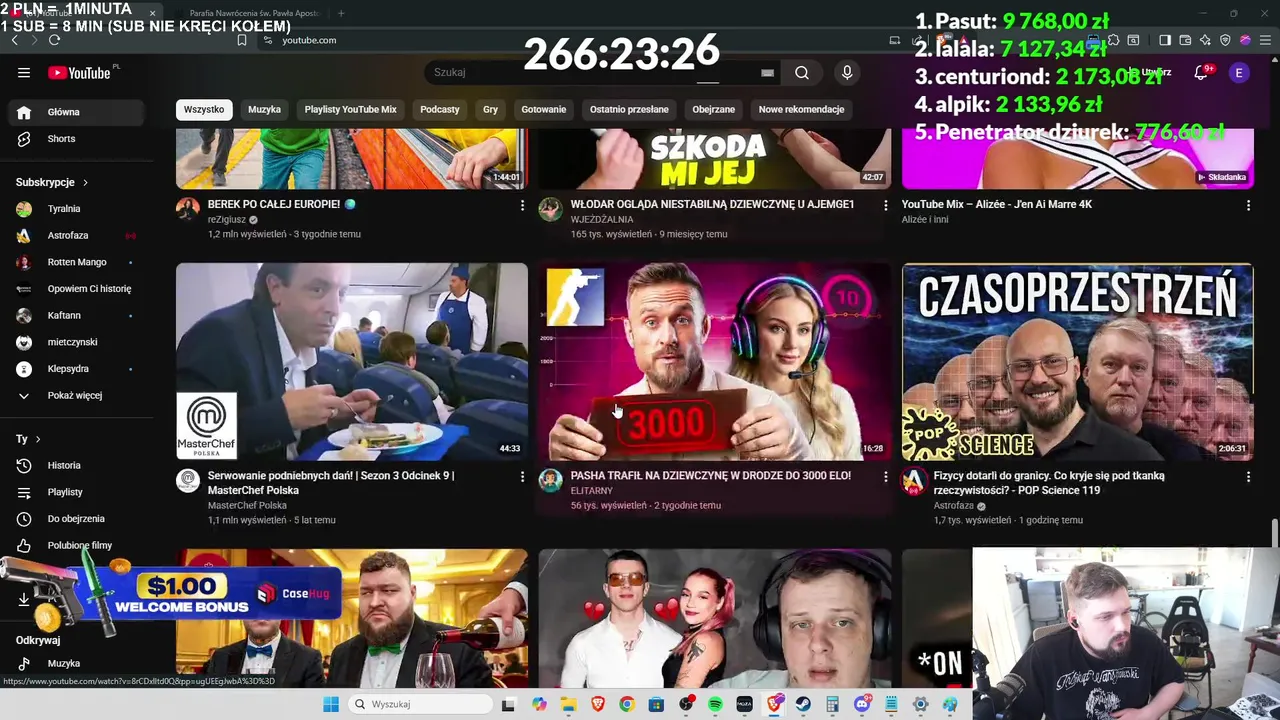
Task: Open the ELITARNY channel name link
Action: point(591,491)
